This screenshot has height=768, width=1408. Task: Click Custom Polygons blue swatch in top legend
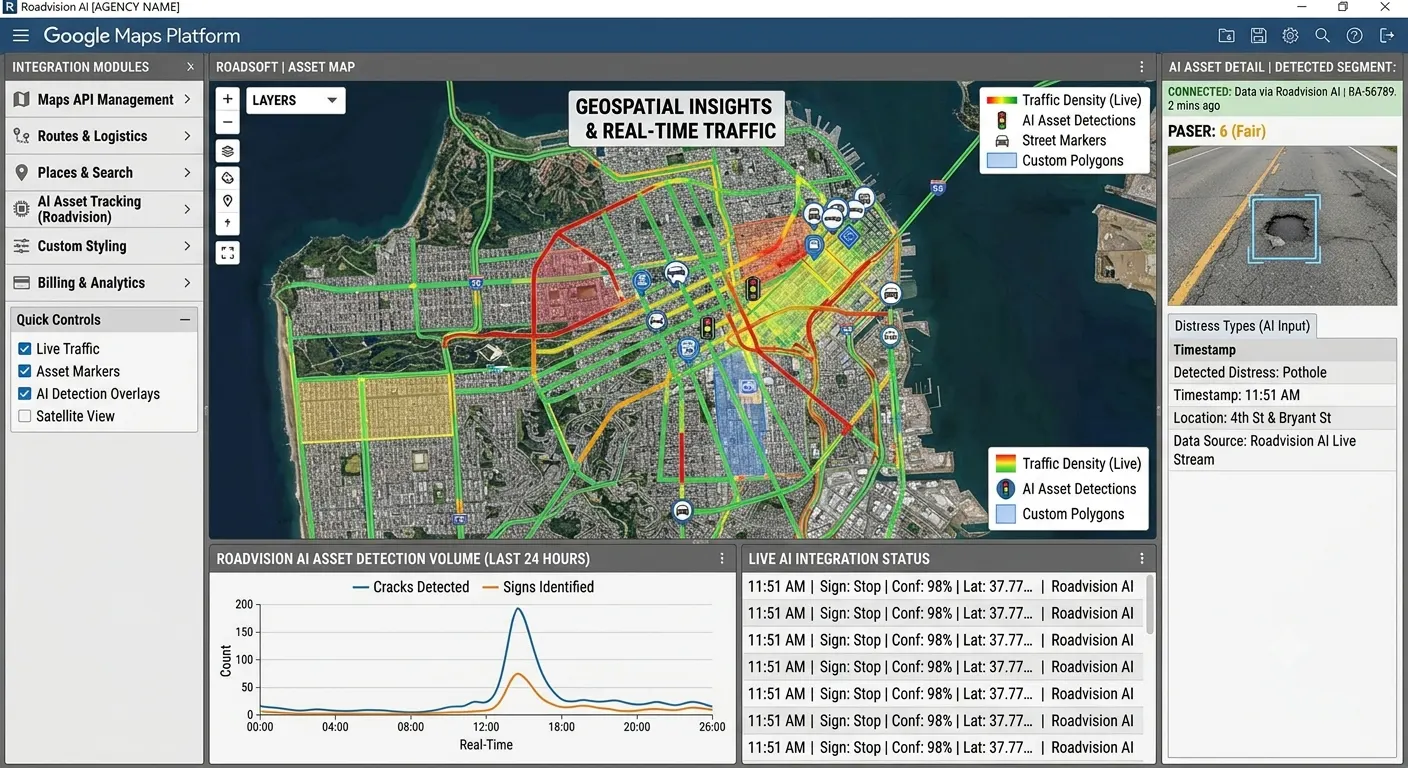pyautogui.click(x=1002, y=161)
